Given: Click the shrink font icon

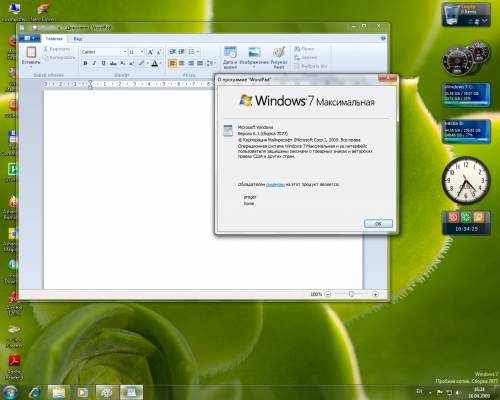Looking at the screenshot, I should pos(159,52).
